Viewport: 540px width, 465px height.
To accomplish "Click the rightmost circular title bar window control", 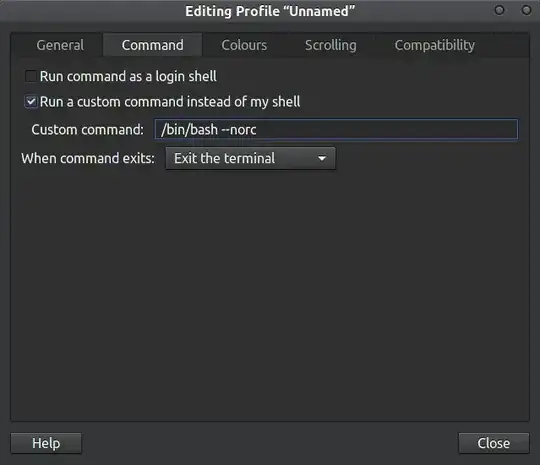I will coord(526,10).
